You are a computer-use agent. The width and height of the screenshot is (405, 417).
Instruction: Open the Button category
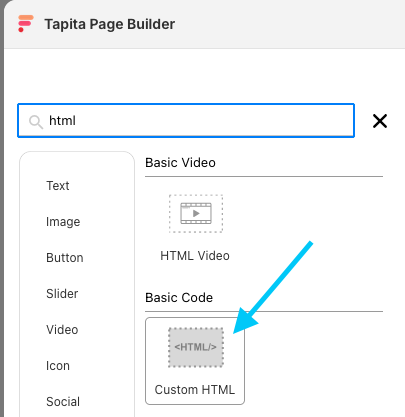point(65,258)
